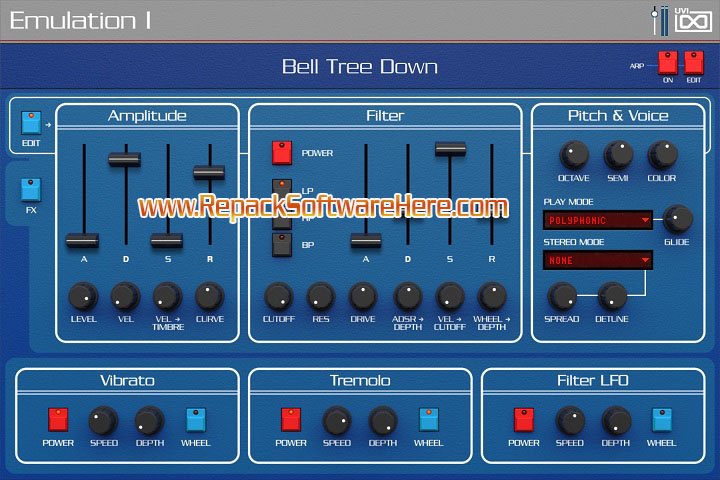The width and height of the screenshot is (720, 480).
Task: Click the Vibrato DEPTH knob
Action: click(x=149, y=420)
